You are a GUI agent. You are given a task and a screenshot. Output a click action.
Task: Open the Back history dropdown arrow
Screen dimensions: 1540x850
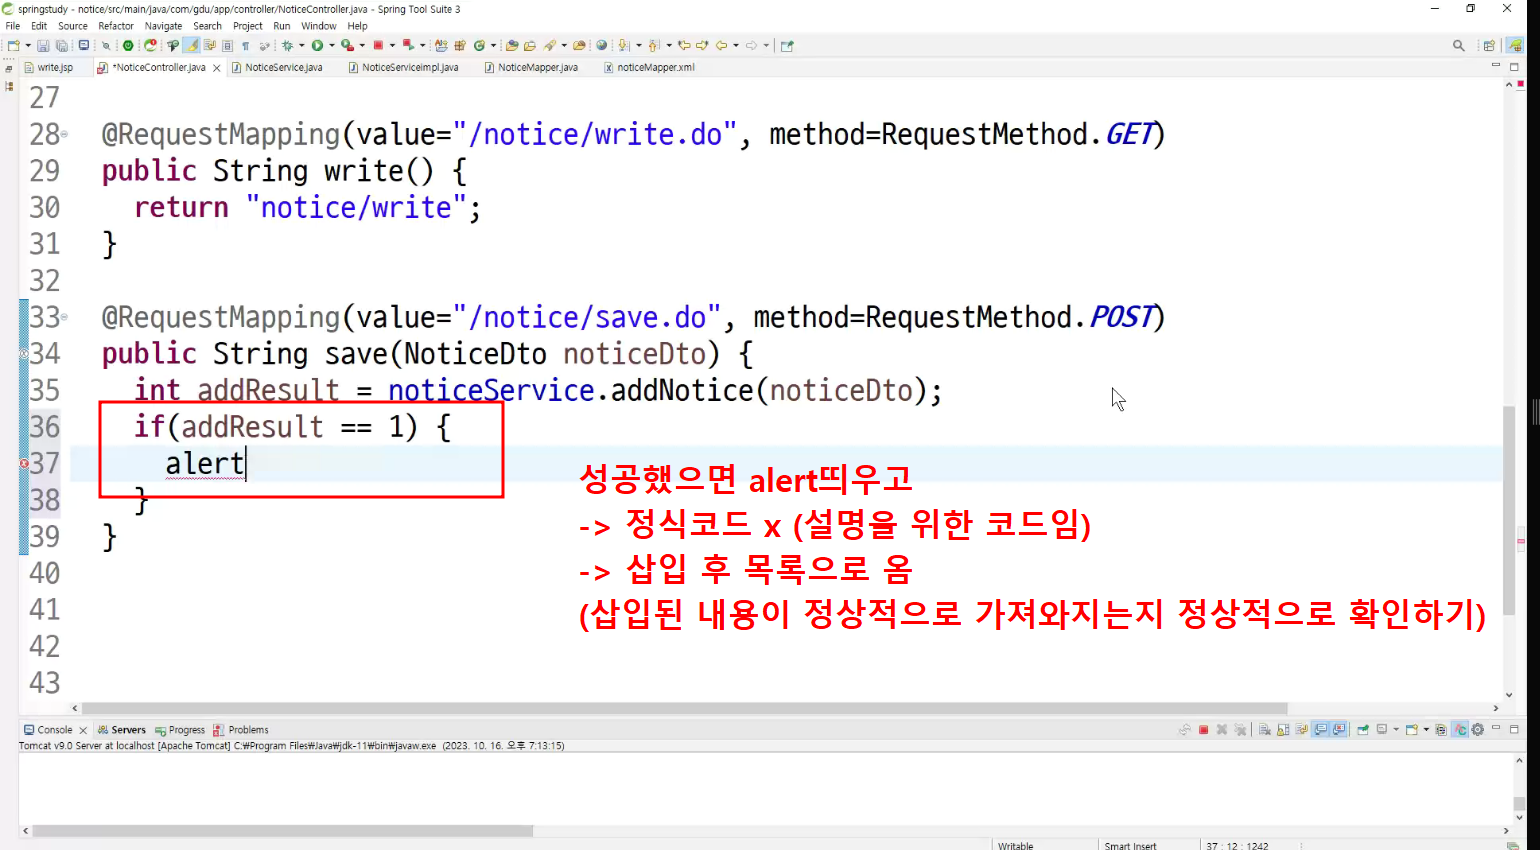(735, 45)
